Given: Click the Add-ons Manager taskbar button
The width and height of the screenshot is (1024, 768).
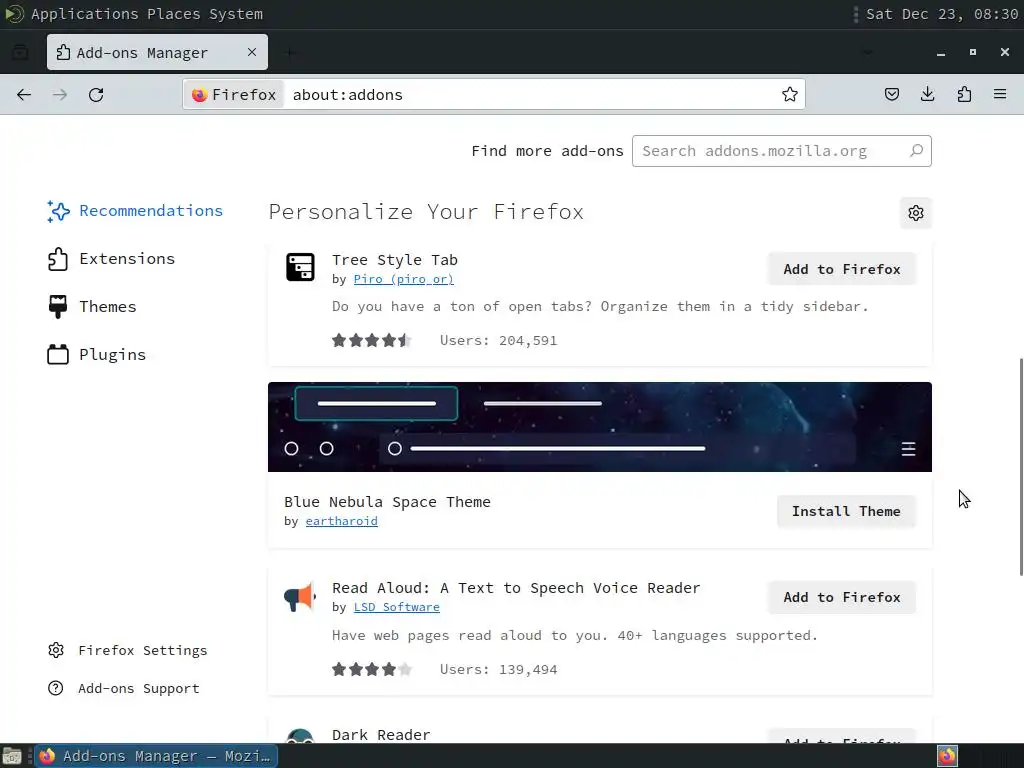Looking at the screenshot, I should 156,756.
